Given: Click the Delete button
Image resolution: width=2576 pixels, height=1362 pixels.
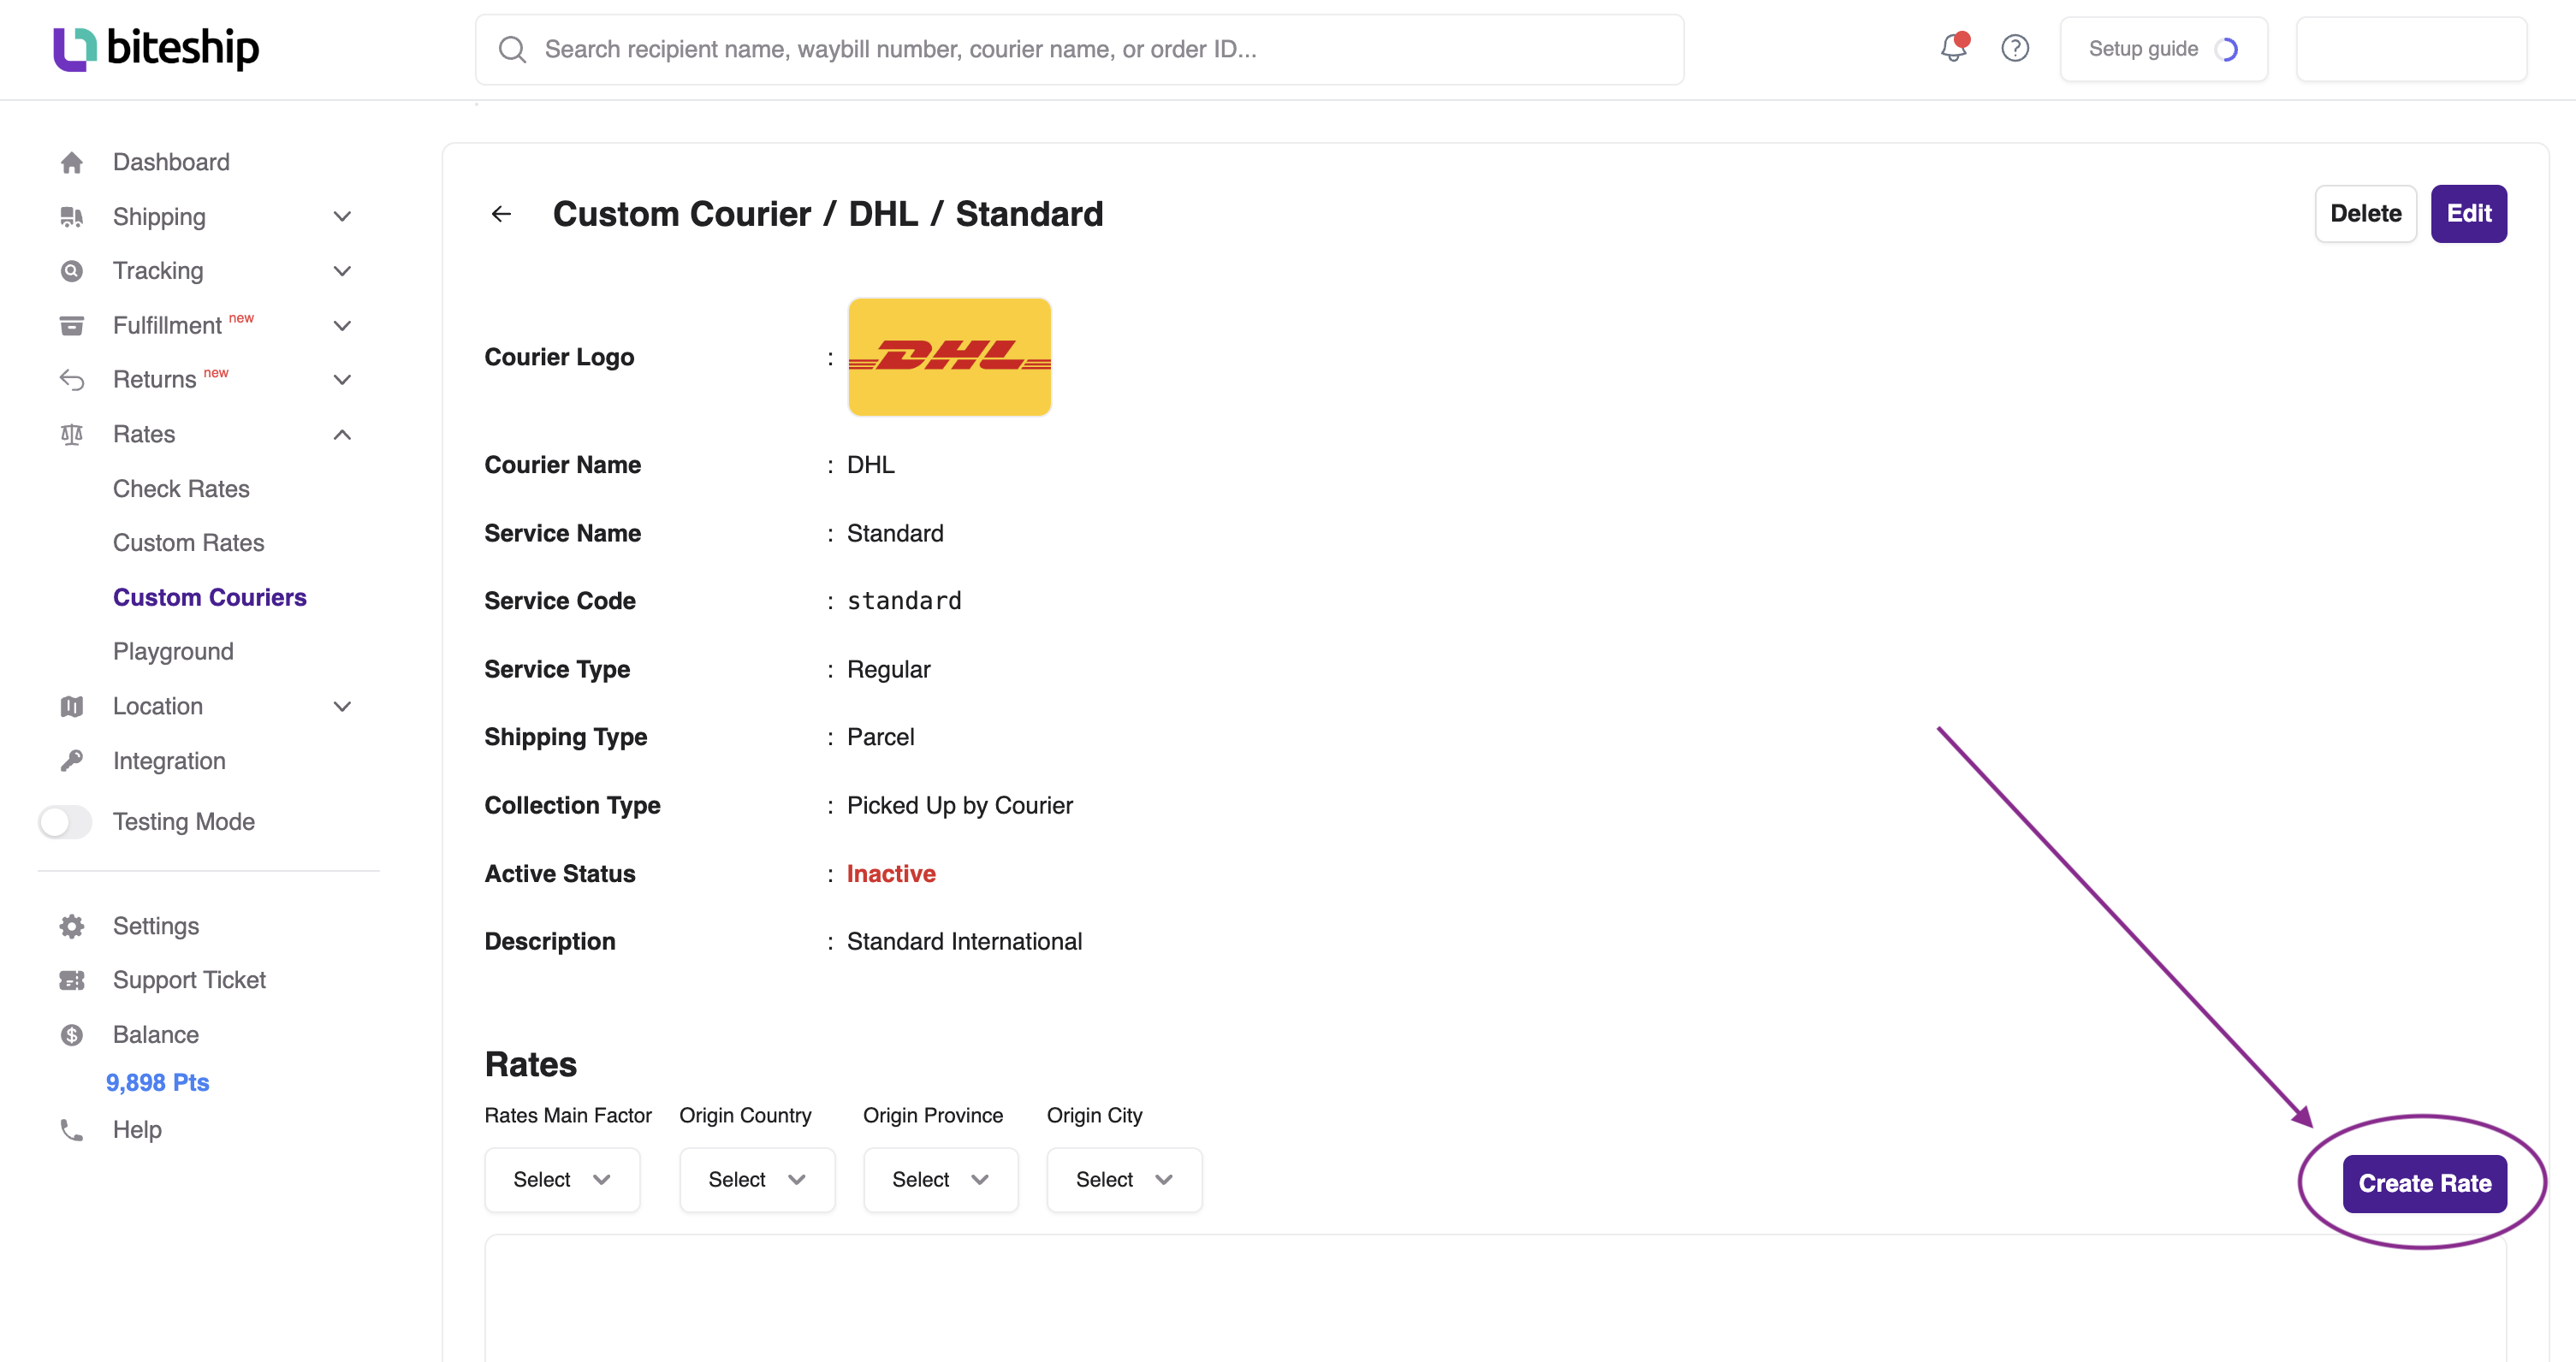Looking at the screenshot, I should (2365, 213).
